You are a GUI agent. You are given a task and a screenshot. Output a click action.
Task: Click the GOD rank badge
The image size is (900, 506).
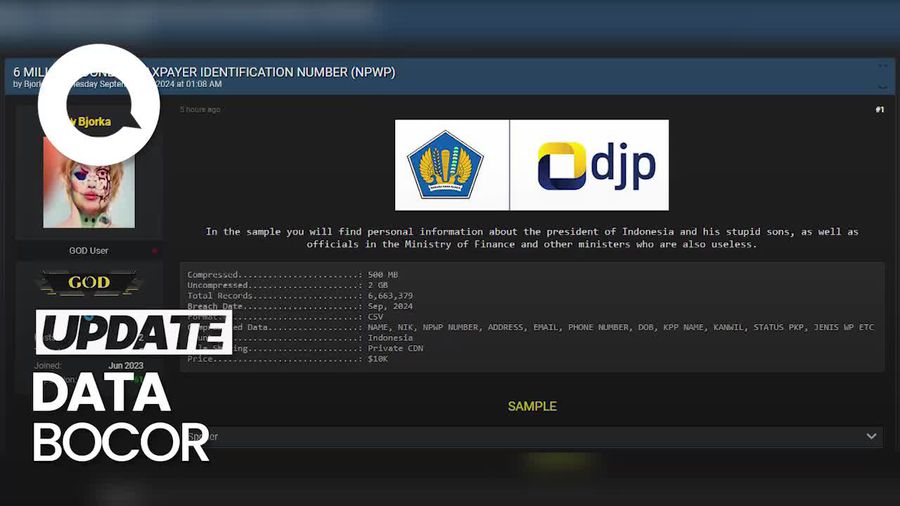pos(89,282)
